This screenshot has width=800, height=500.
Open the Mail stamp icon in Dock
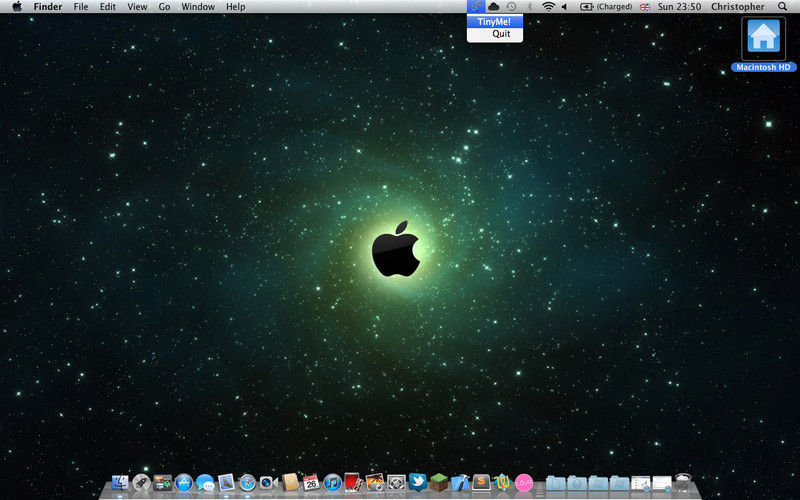226,482
